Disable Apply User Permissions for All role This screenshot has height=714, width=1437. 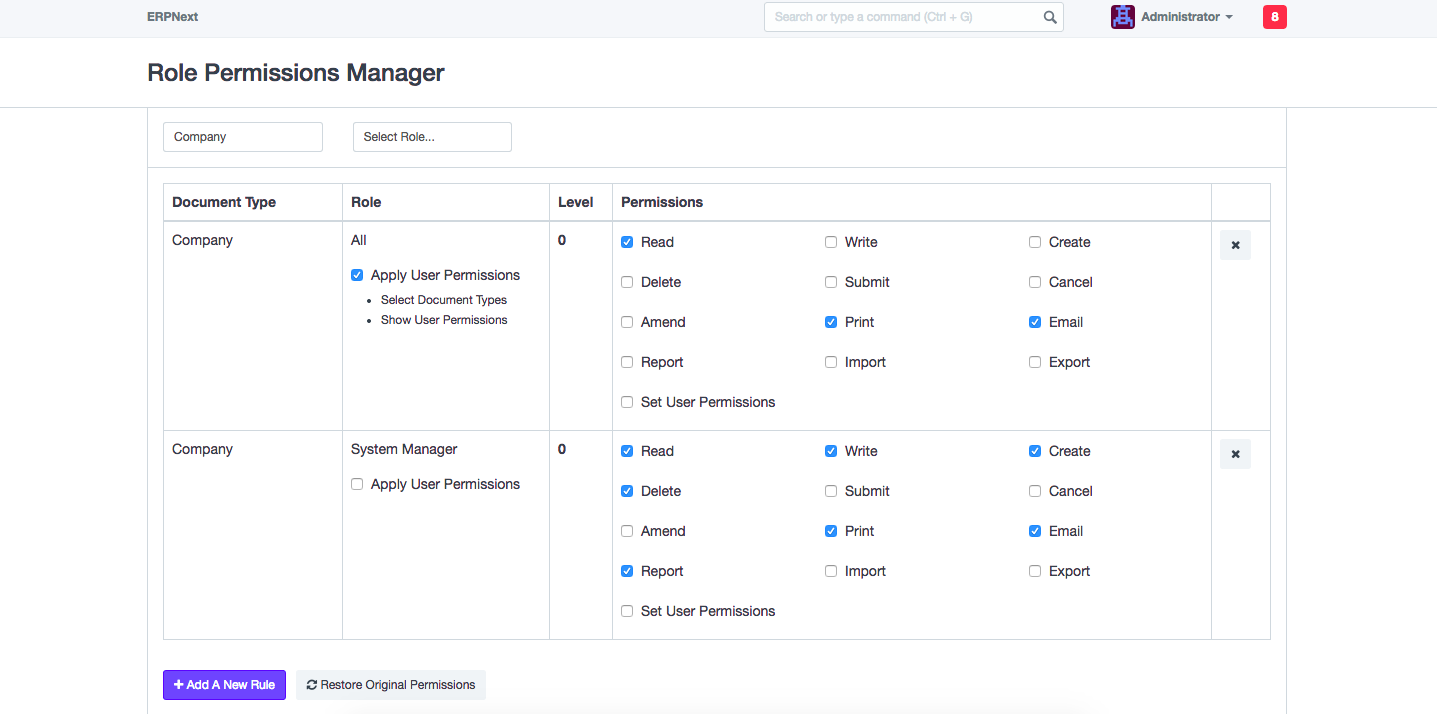[x=357, y=275]
